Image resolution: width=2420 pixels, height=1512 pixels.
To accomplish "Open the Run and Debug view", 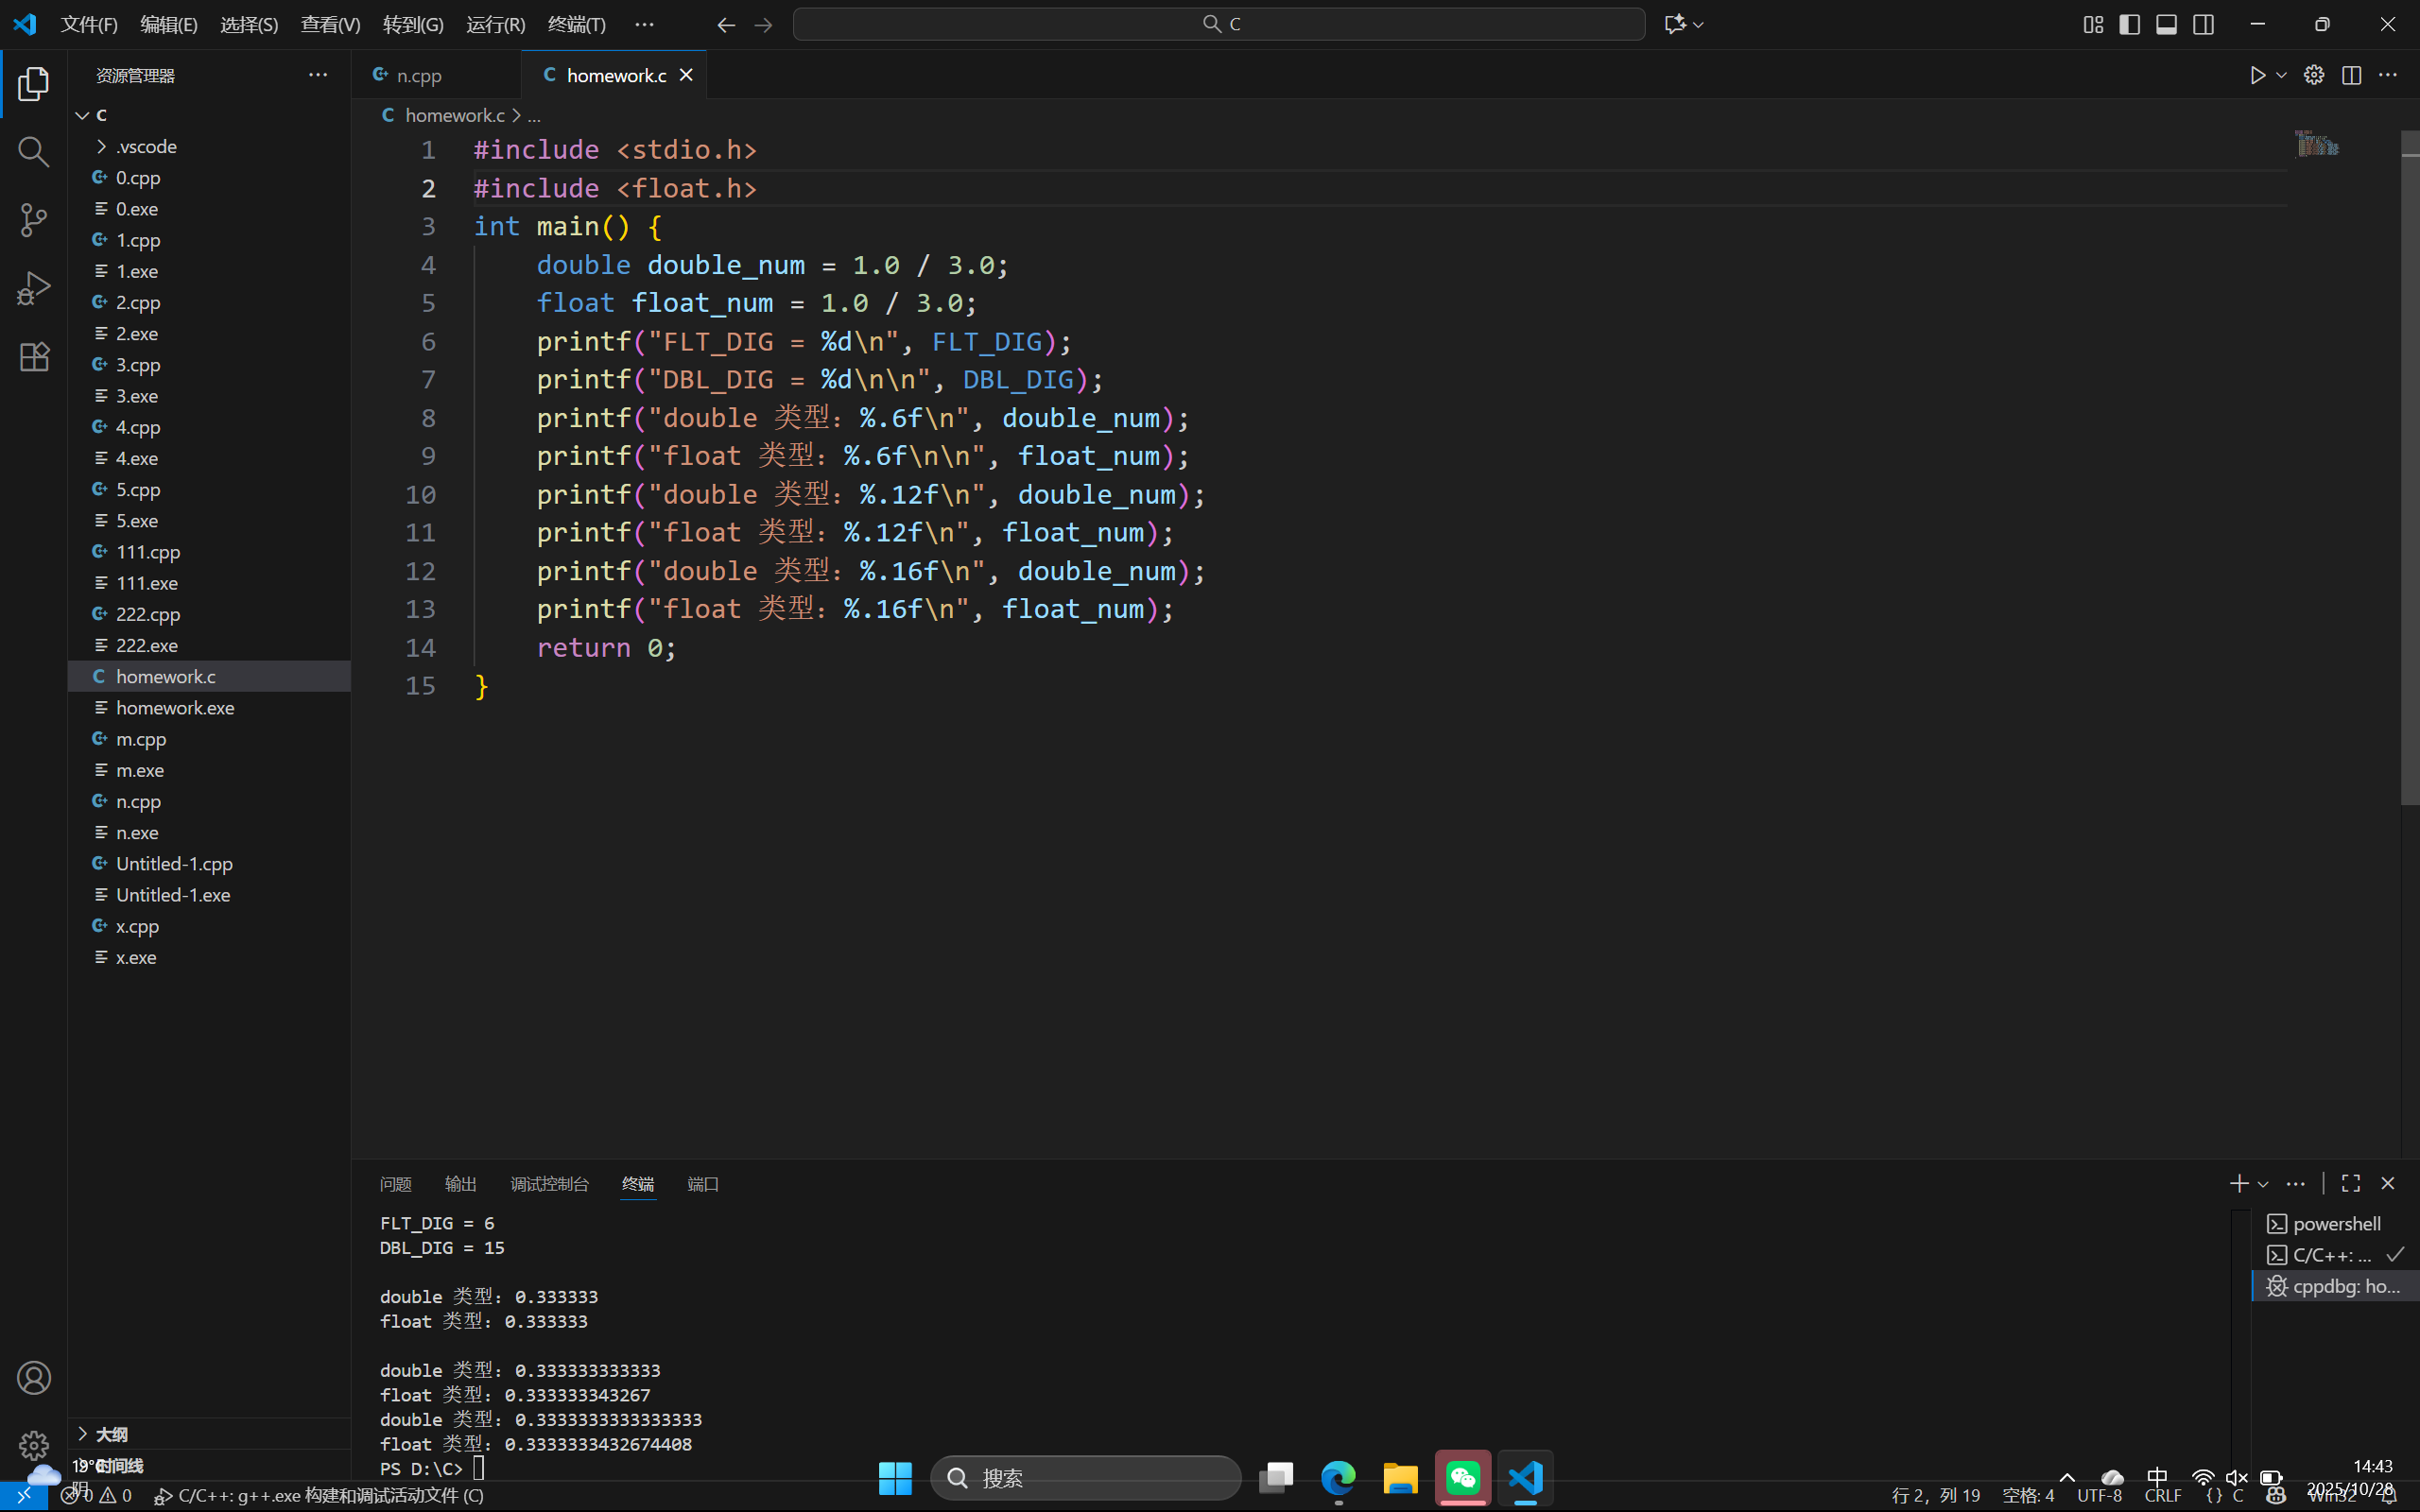I will (33, 289).
